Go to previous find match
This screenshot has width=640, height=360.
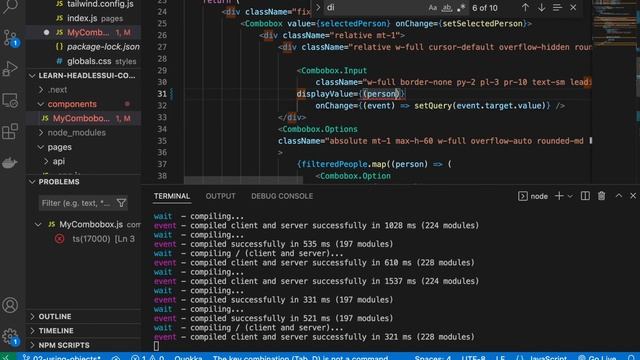(525, 7)
